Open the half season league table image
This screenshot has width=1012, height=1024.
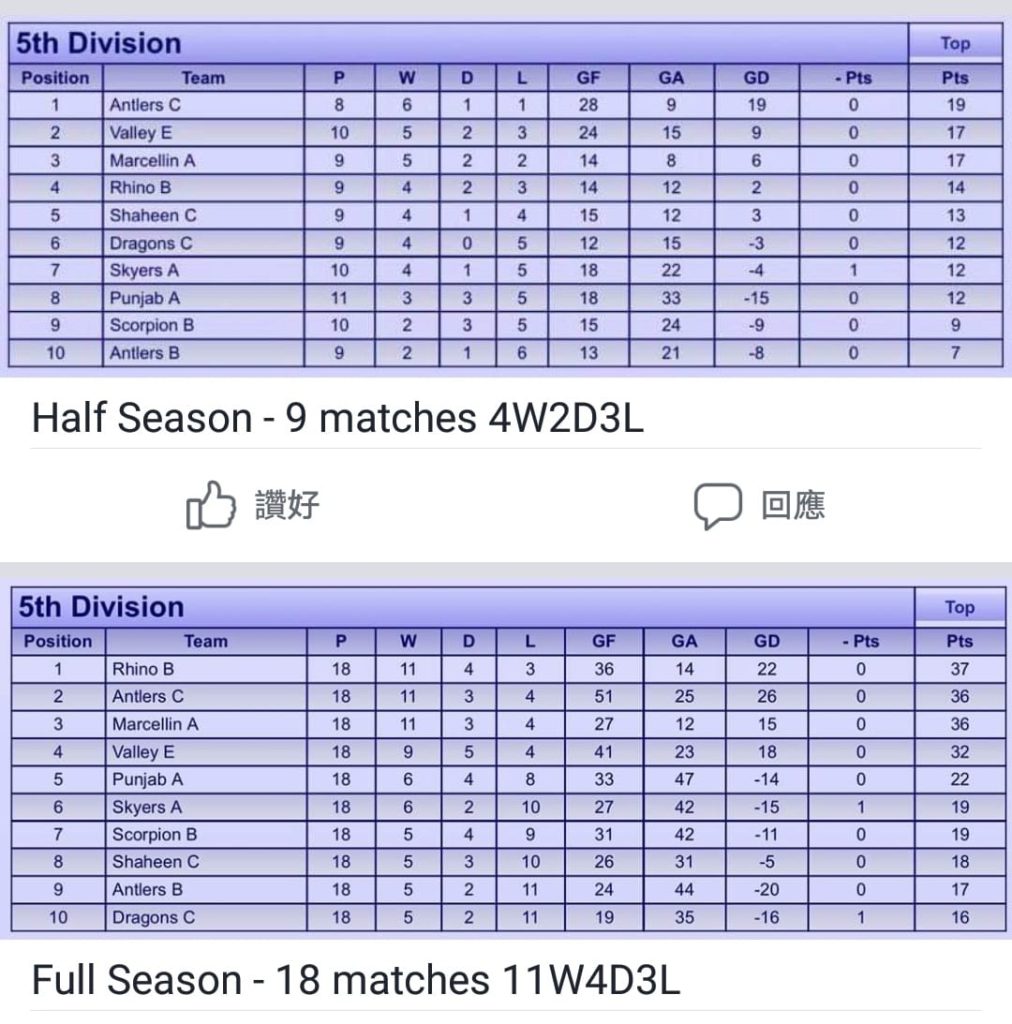(506, 195)
